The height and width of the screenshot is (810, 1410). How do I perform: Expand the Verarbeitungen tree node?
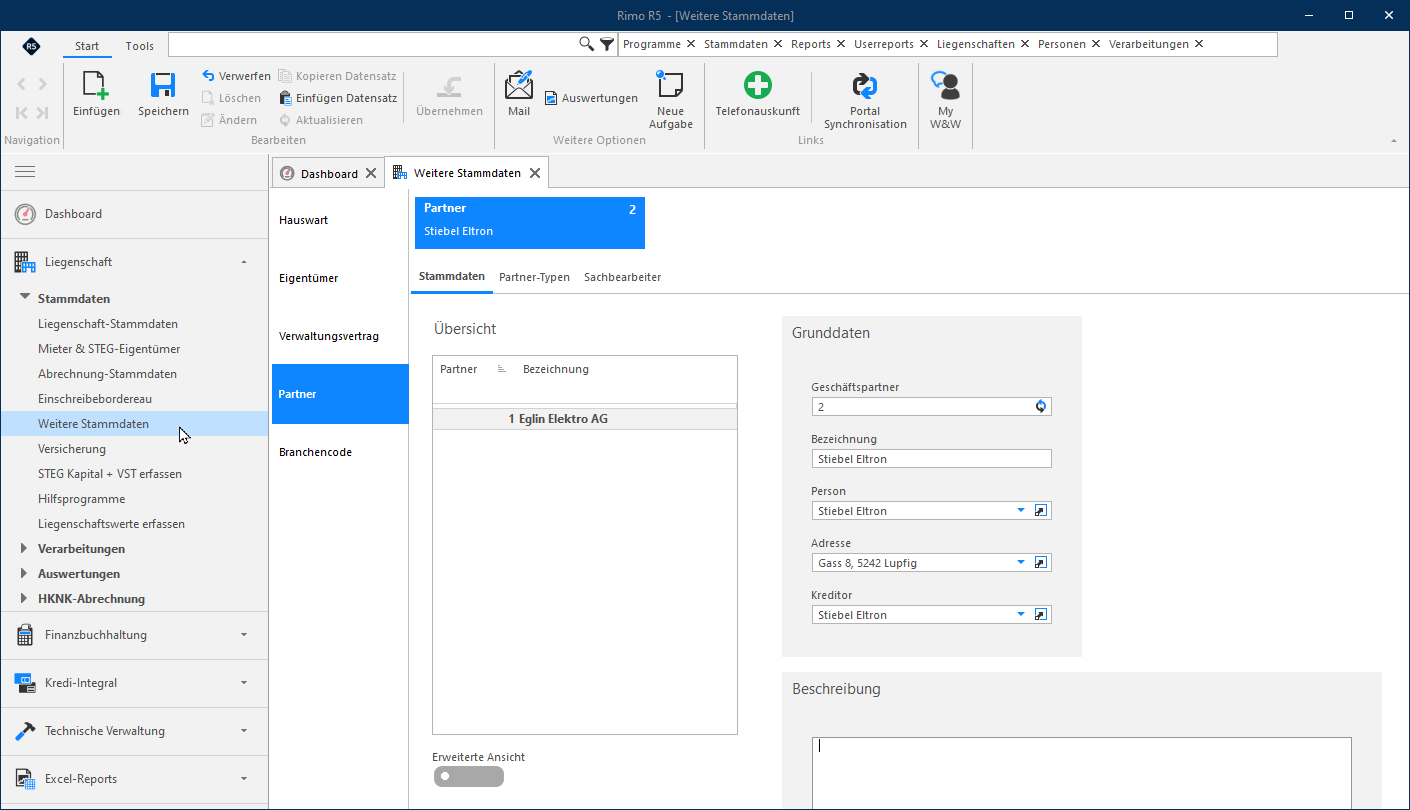click(x=25, y=548)
